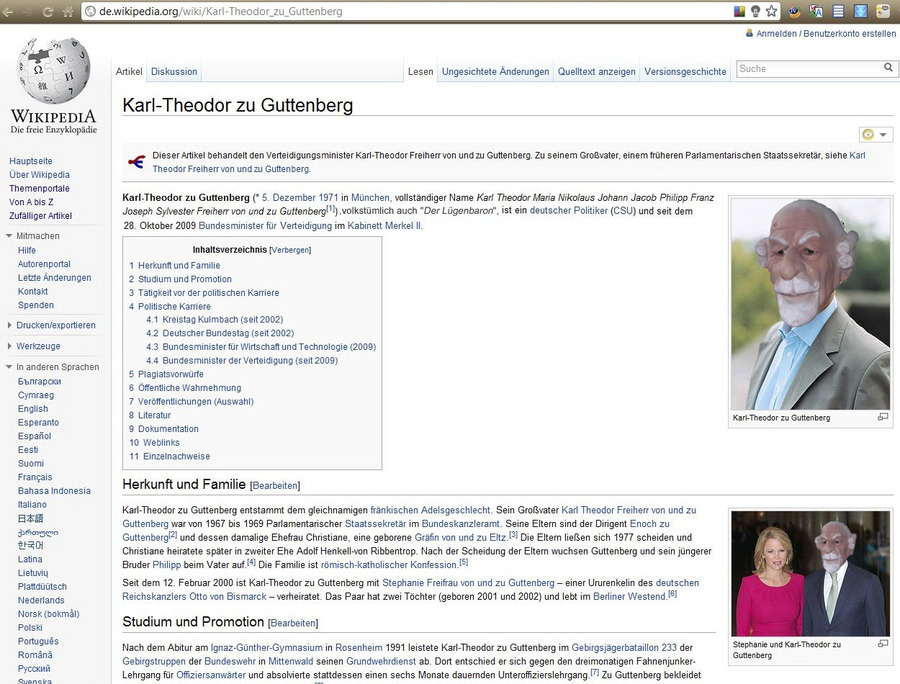Open the browser home page icon
This screenshot has width=900, height=684.
pos(68,11)
